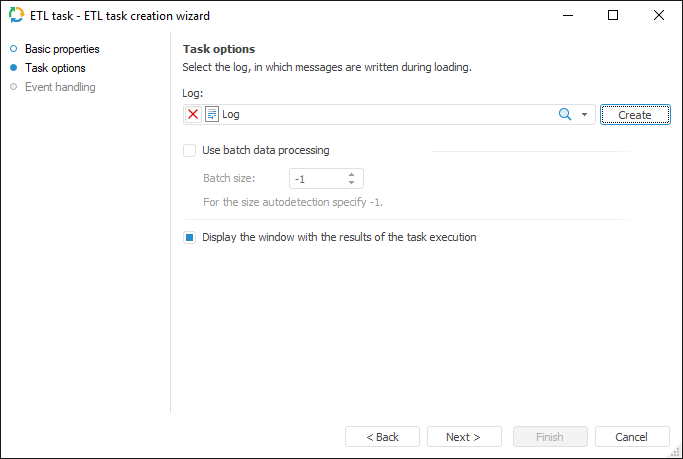The width and height of the screenshot is (683, 459).
Task: Minimize the wizard window
Action: pos(567,16)
